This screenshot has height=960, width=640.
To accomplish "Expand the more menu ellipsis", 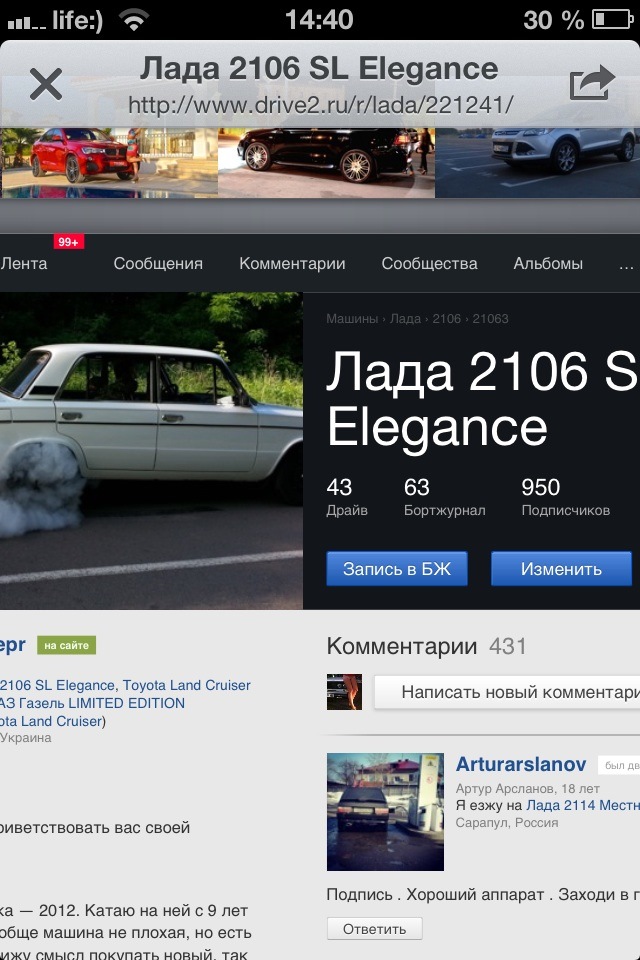I will click(626, 265).
